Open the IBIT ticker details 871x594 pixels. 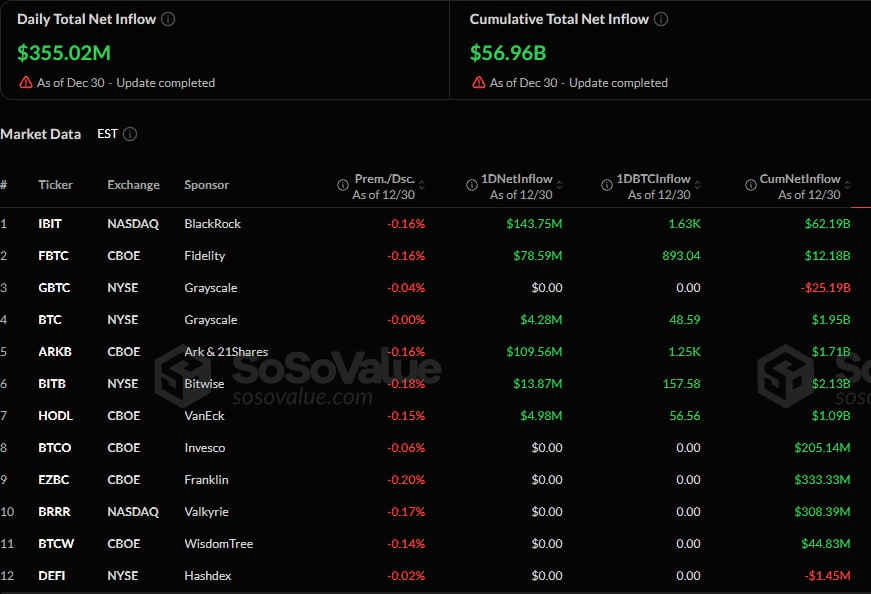pos(49,223)
